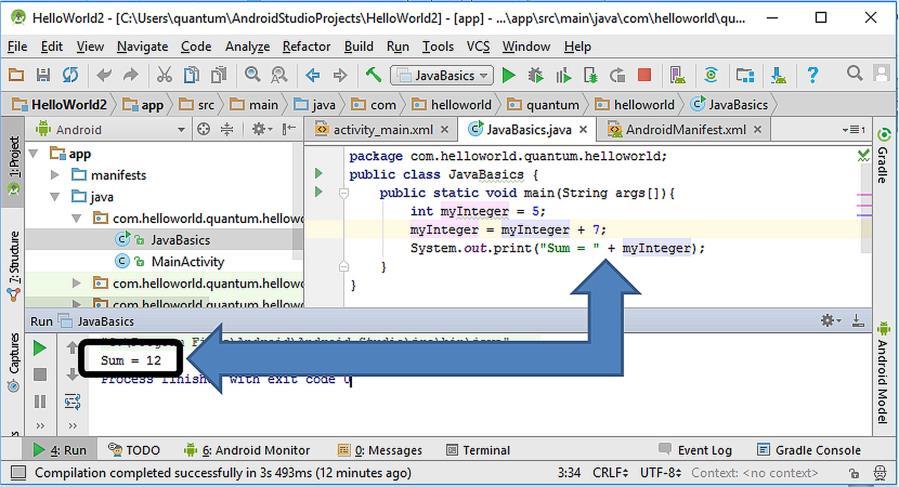Screen dimensions: 899x487
Task: Hide the Project panel
Action: click(289, 129)
